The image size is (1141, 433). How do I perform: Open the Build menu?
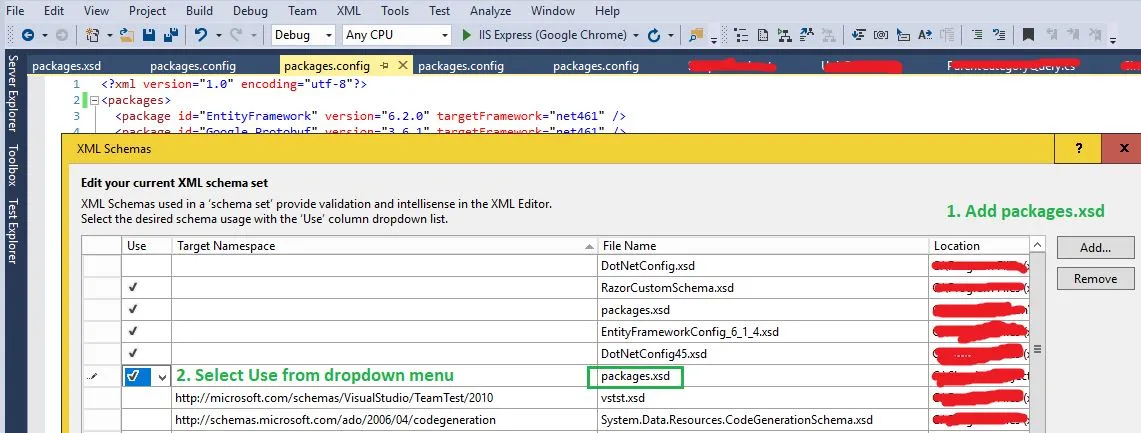pyautogui.click(x=199, y=11)
